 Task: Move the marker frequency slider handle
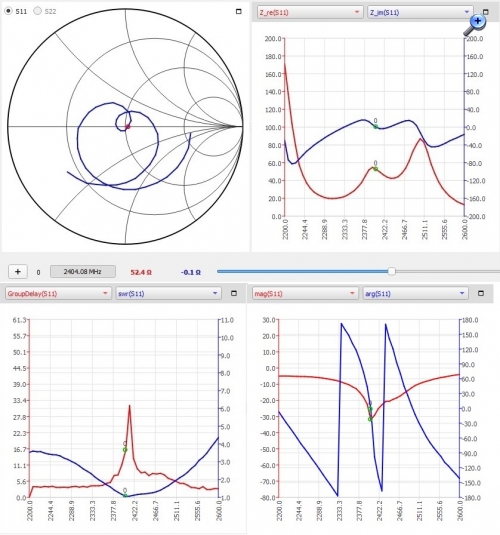pos(392,271)
